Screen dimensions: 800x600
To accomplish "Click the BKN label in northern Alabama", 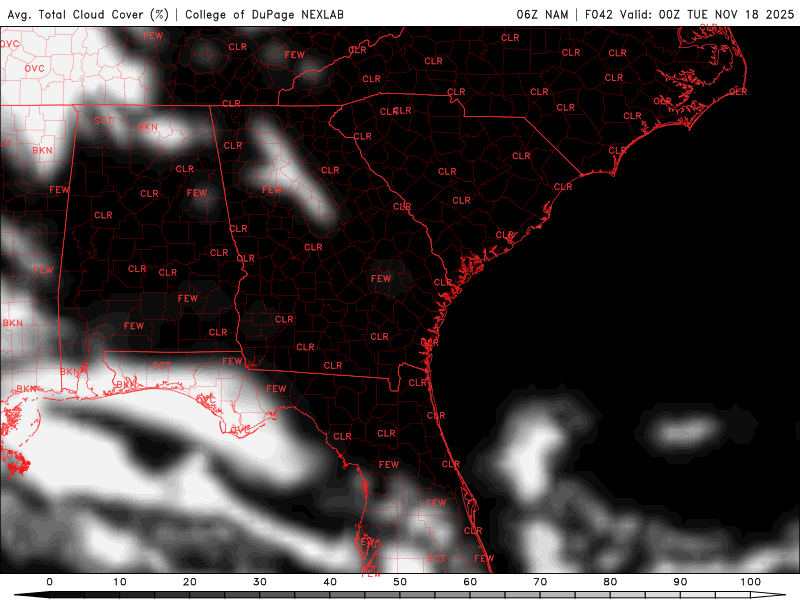I will pos(147,127).
